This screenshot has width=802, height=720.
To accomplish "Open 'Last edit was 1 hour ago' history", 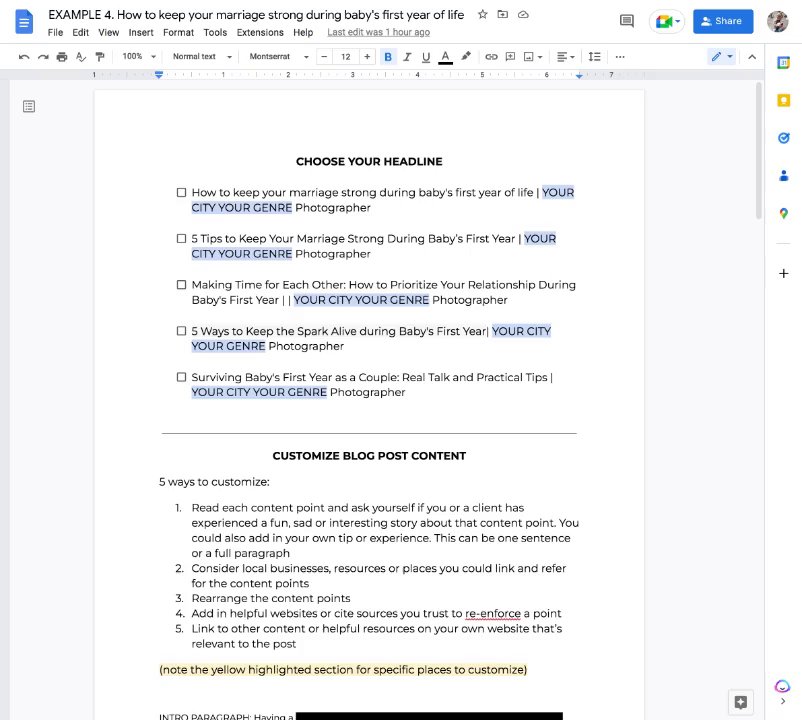I will pyautogui.click(x=378, y=33).
